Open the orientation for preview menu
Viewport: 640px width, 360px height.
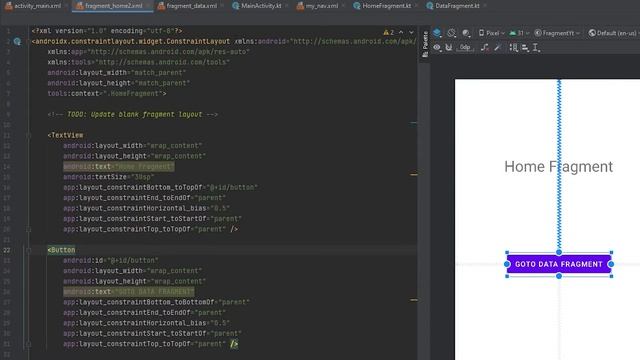(451, 33)
